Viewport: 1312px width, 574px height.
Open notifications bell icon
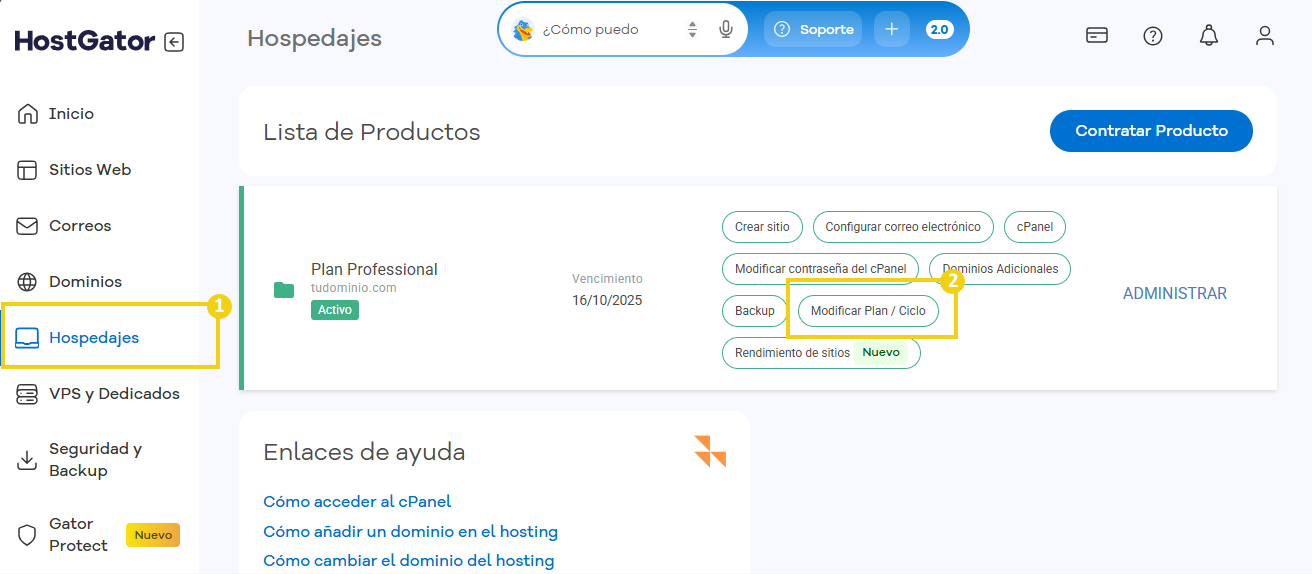click(1209, 36)
